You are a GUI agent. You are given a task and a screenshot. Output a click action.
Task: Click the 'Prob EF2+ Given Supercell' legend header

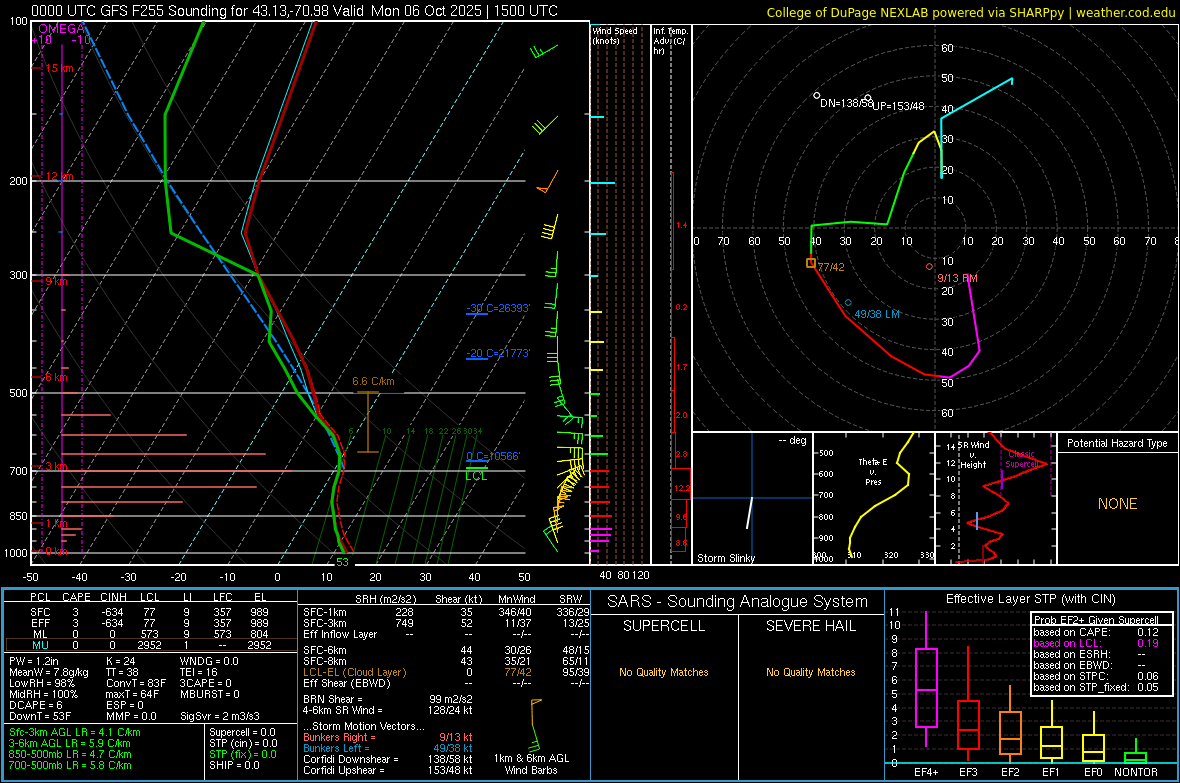pyautogui.click(x=1096, y=620)
